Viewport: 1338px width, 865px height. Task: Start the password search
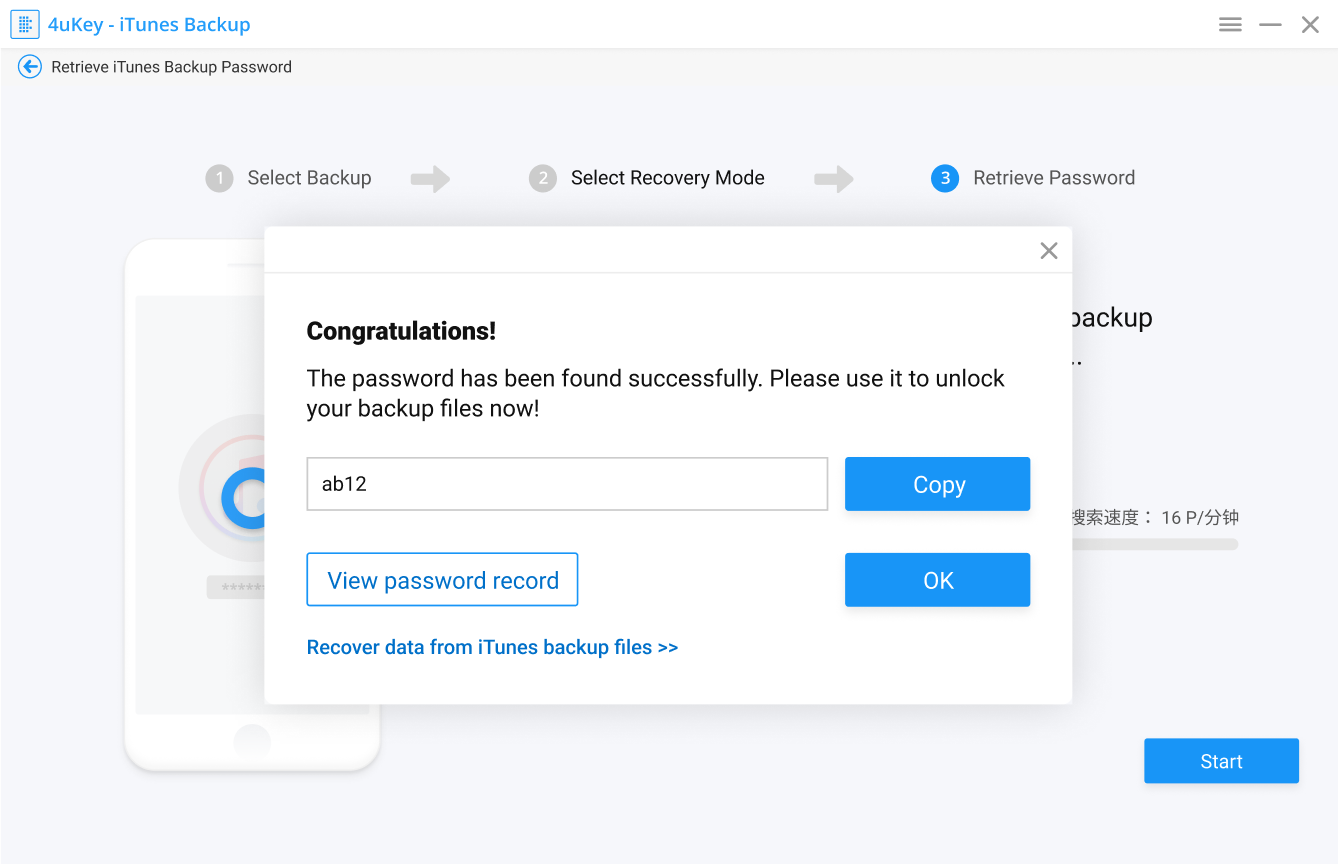(x=1221, y=761)
